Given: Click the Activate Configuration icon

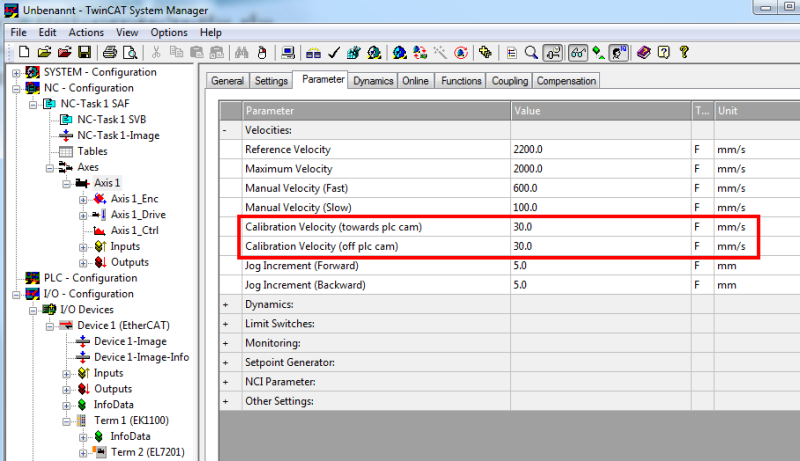Looking at the screenshot, I should [x=354, y=52].
